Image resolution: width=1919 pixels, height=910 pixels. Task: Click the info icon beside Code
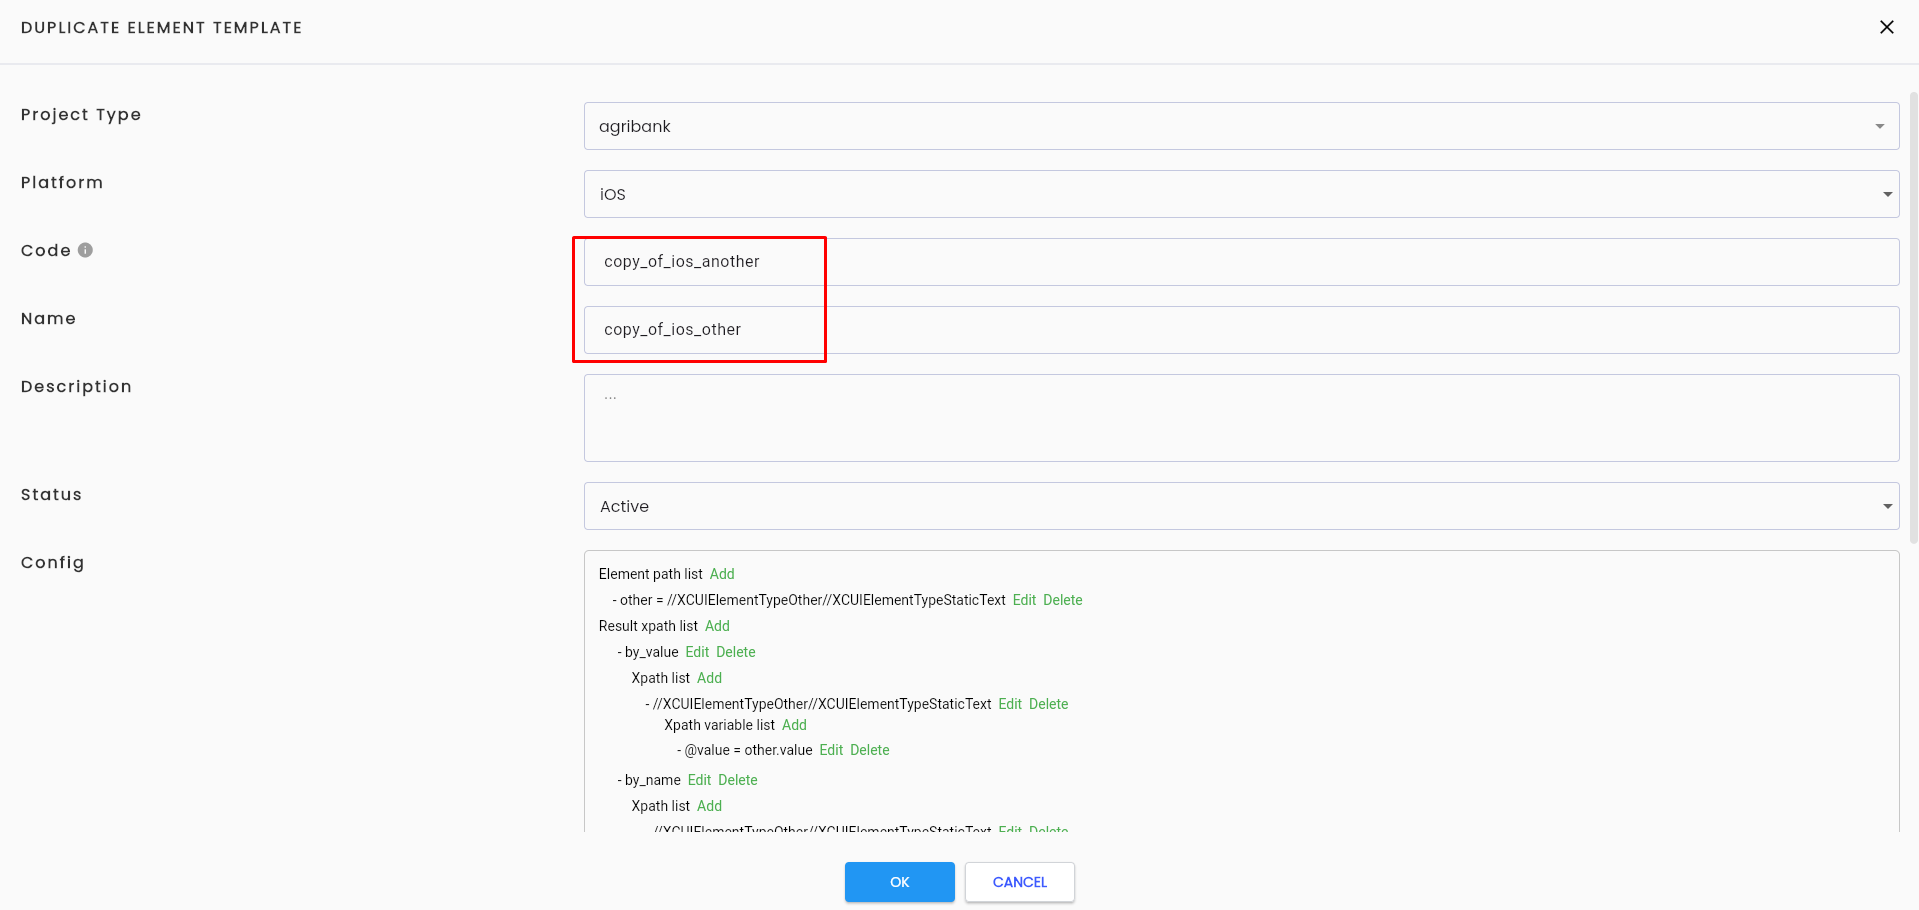(85, 250)
